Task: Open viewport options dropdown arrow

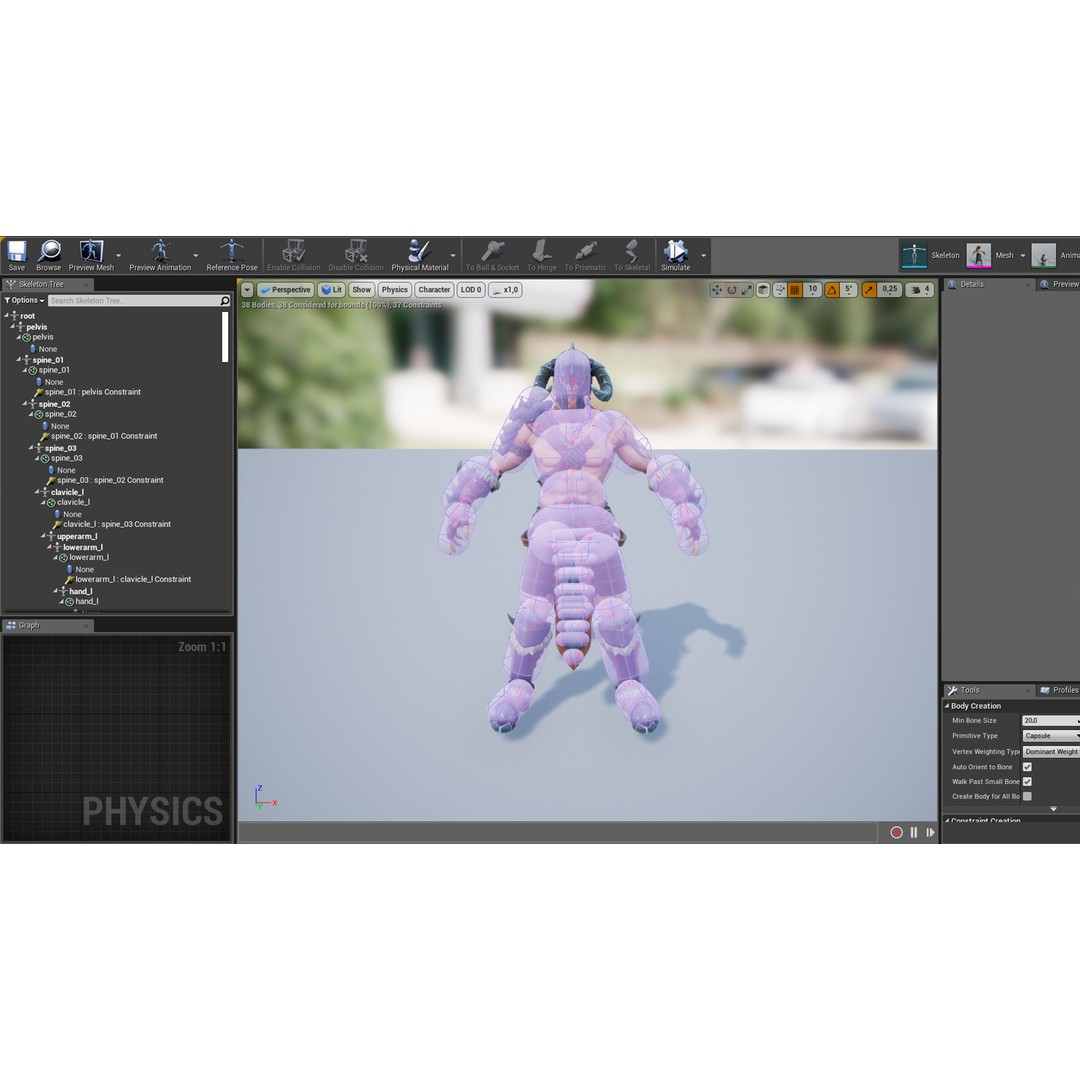Action: click(247, 290)
